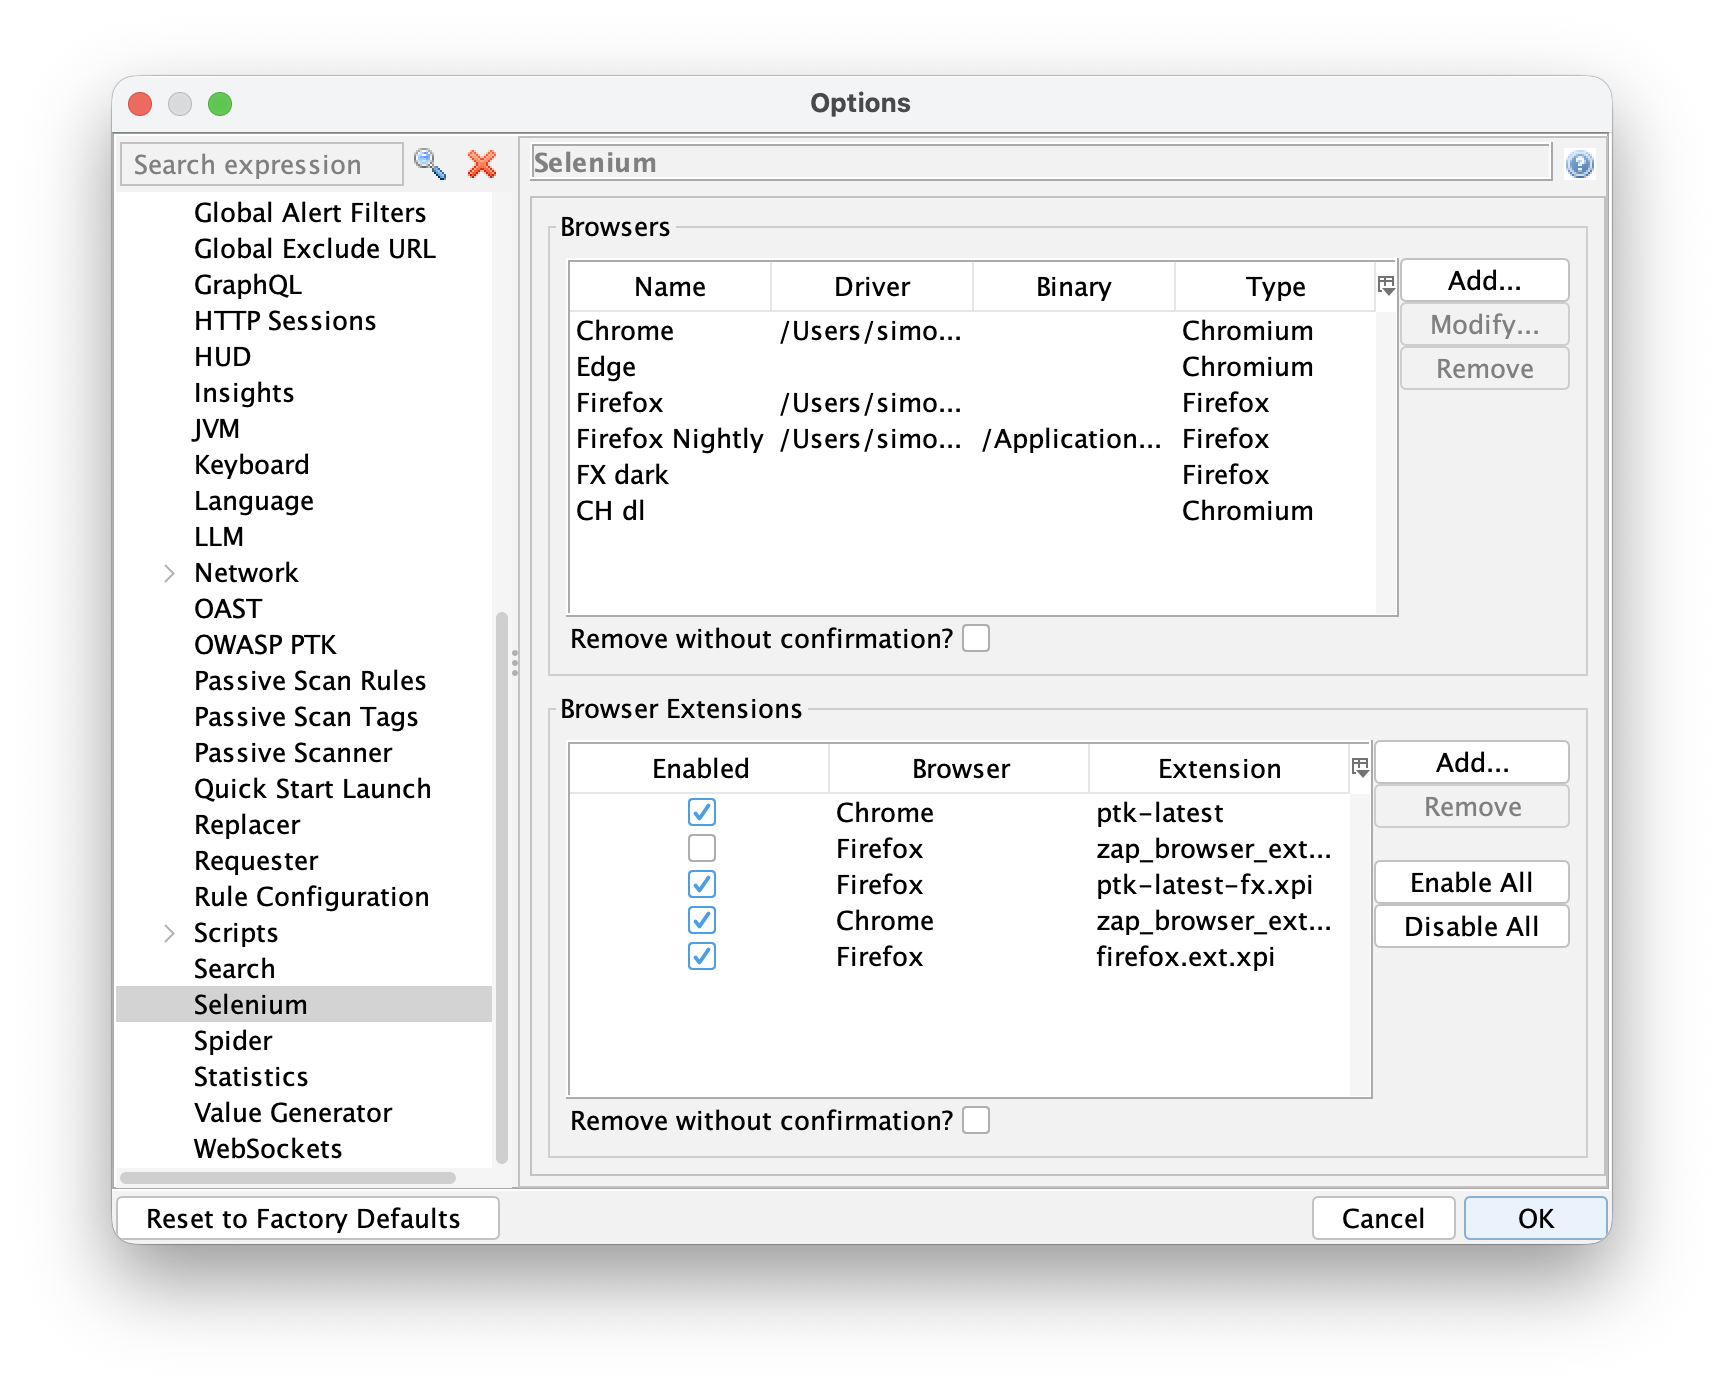Screen dimensions: 1724x1392
Task: Enable Remove without confirmation for Browsers
Action: (x=975, y=638)
